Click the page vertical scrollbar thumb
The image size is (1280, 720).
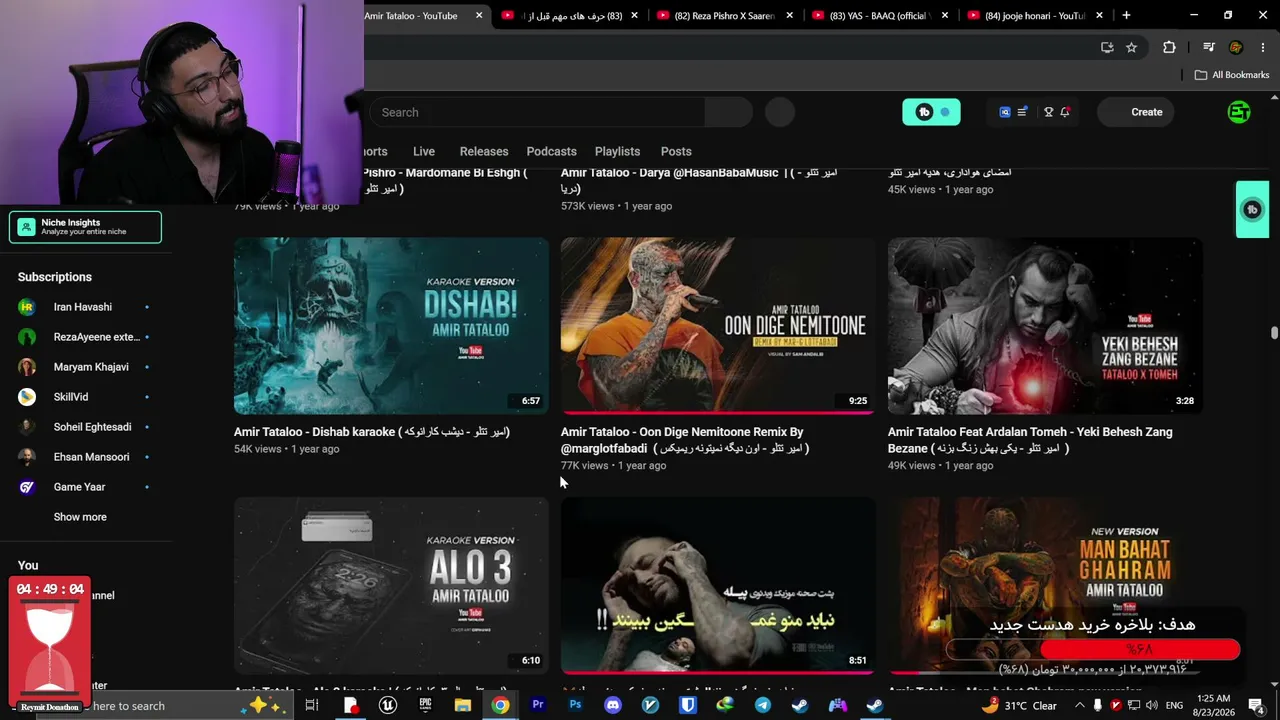1274,333
